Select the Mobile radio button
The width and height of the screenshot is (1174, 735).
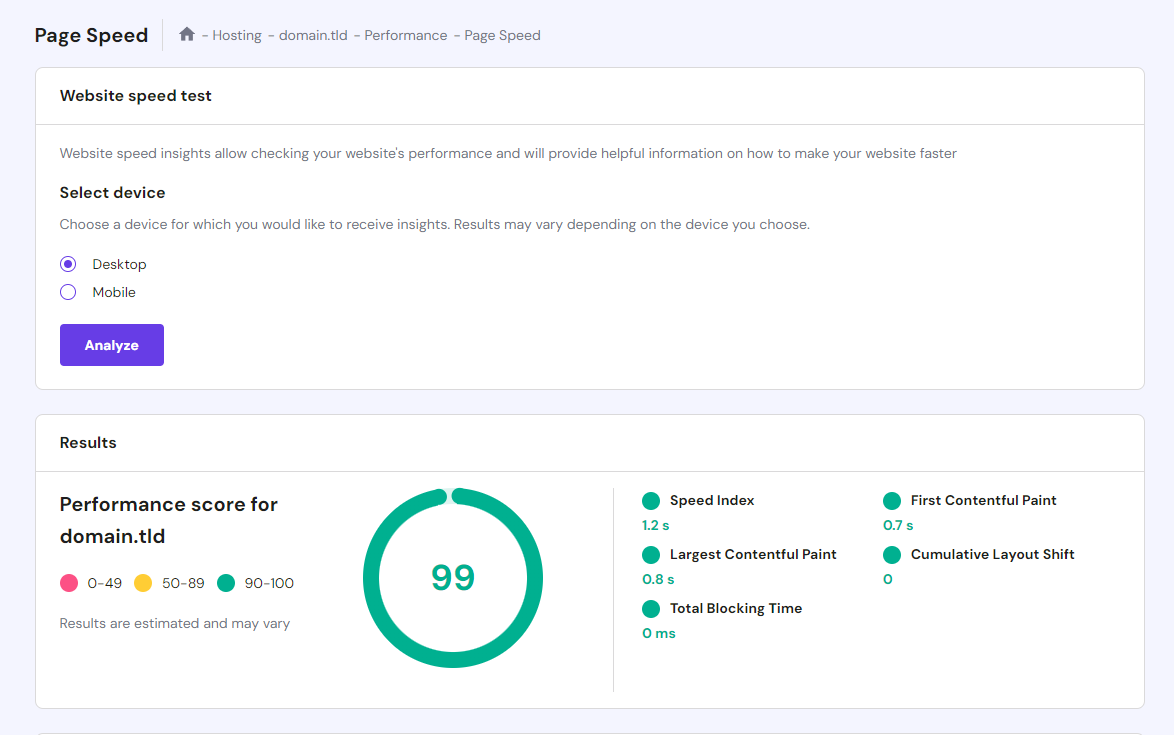(x=67, y=291)
